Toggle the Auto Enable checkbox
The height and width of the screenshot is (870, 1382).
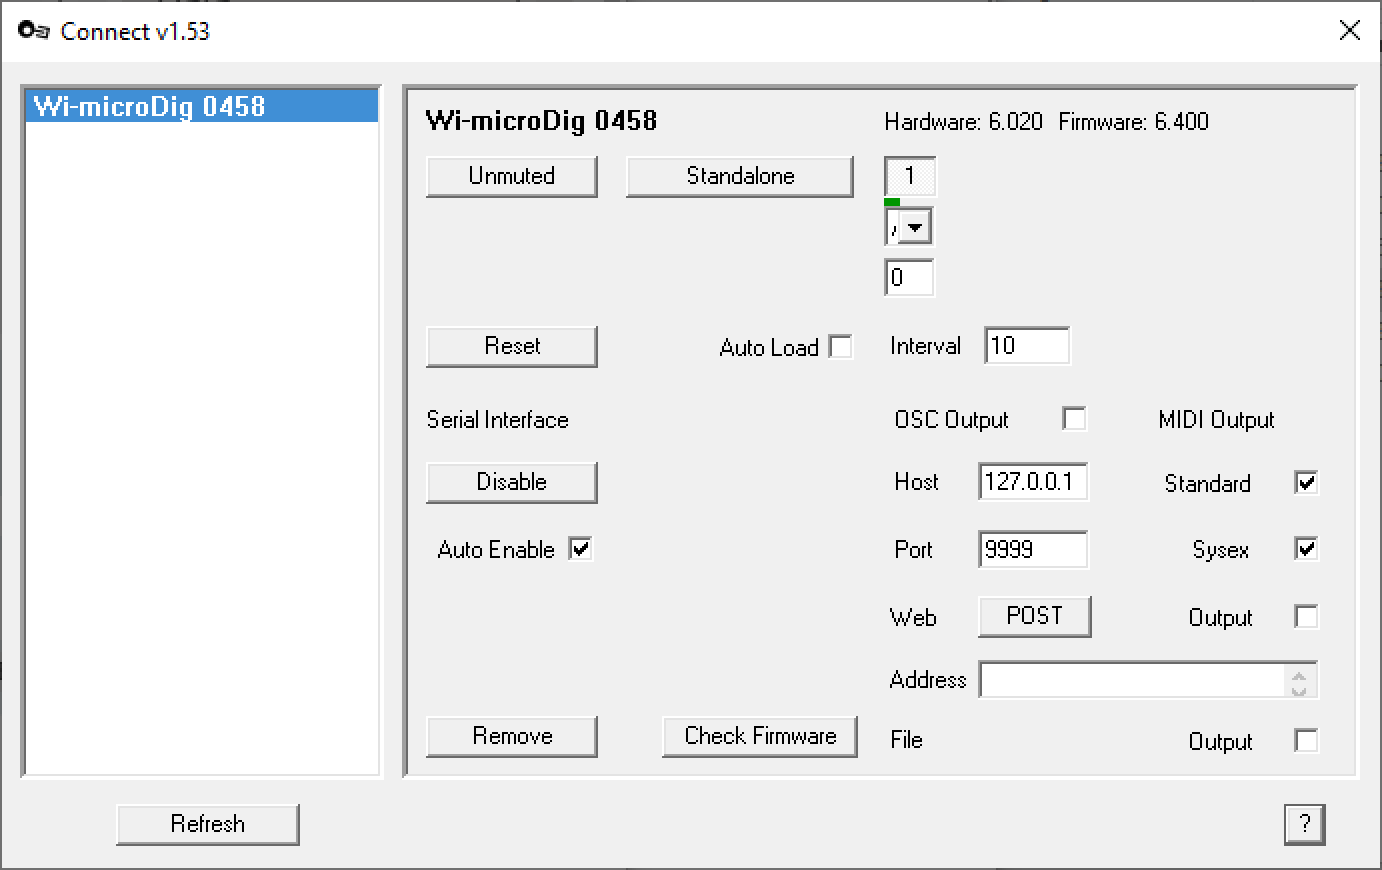coord(580,548)
